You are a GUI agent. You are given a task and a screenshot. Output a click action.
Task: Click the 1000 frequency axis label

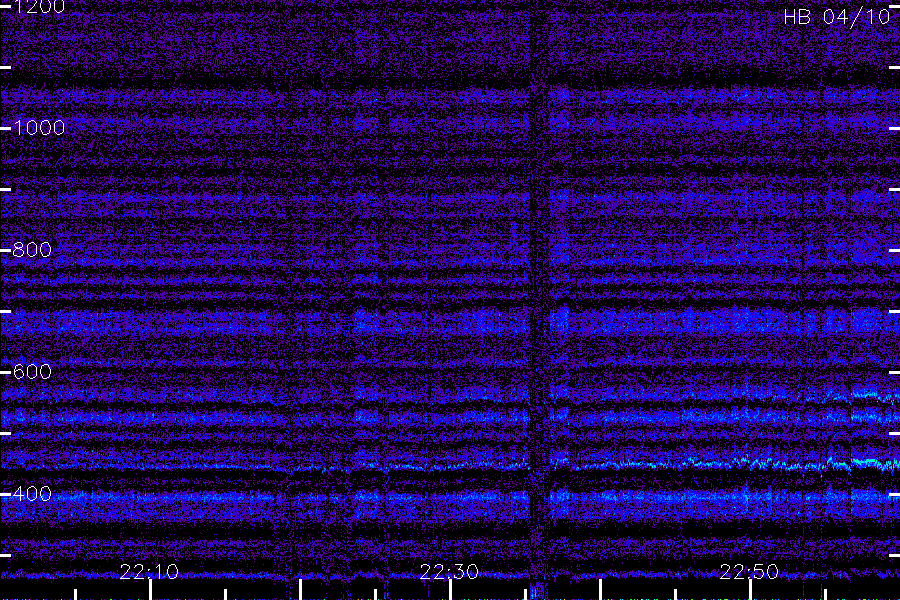(x=39, y=127)
